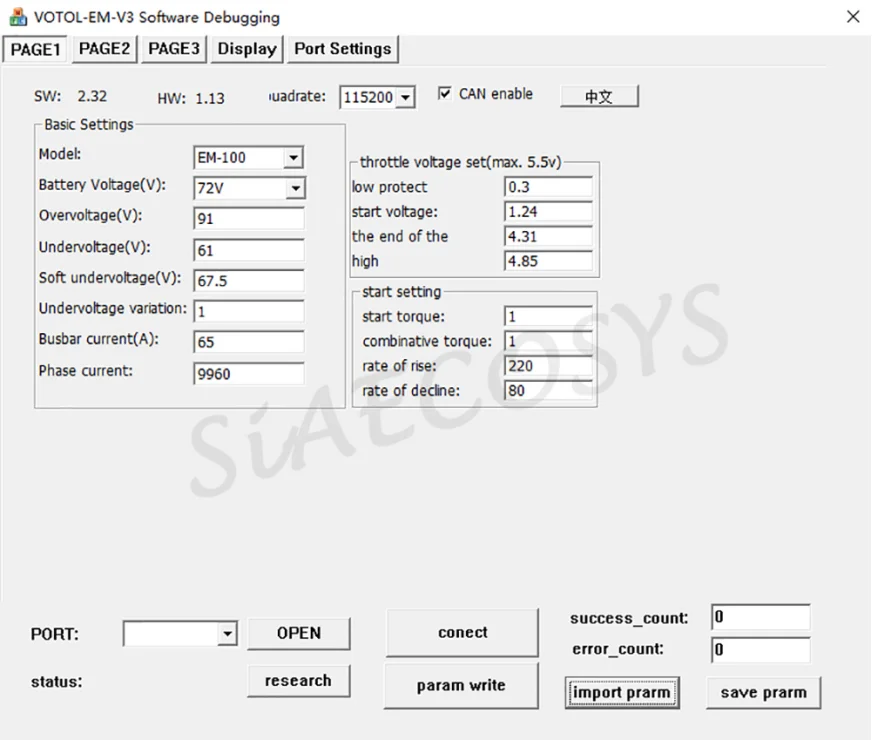Switch to the PAGE1 tab
872x740 pixels.
pyautogui.click(x=35, y=49)
